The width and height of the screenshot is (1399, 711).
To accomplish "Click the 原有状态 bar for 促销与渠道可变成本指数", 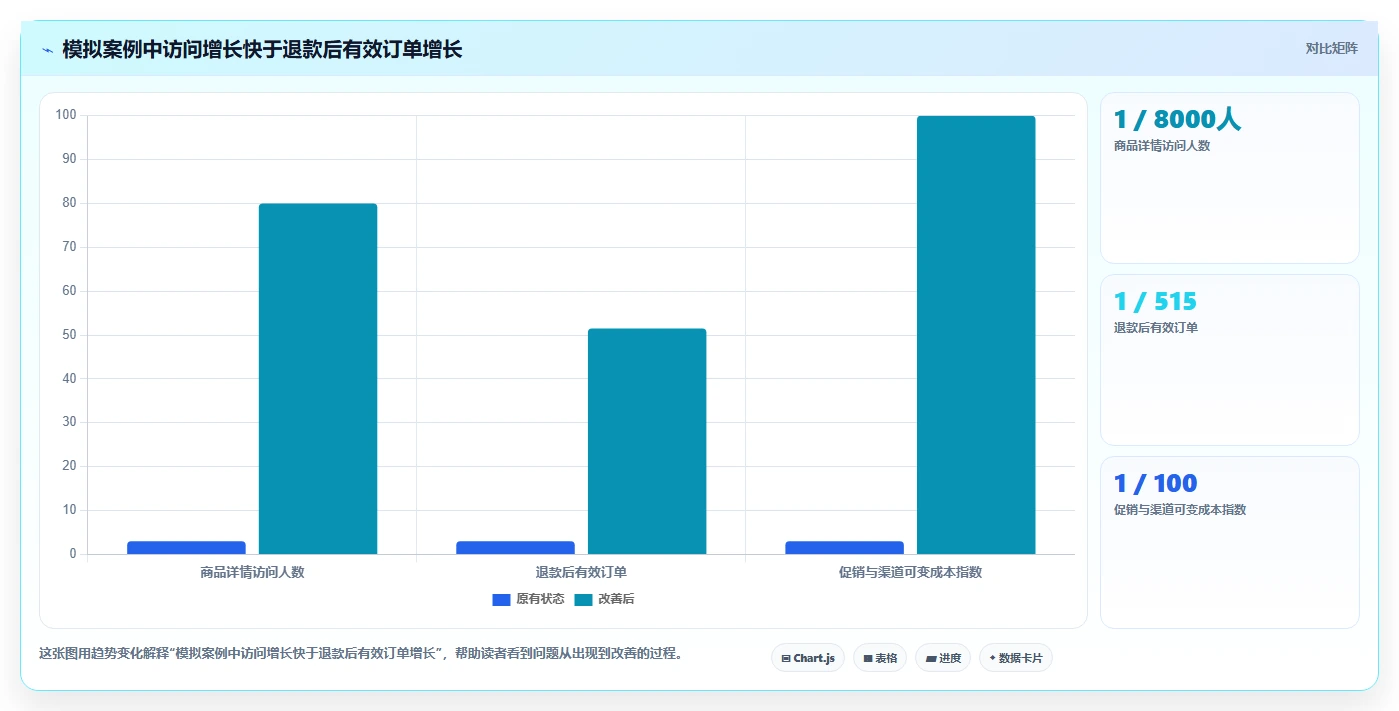I will [844, 548].
